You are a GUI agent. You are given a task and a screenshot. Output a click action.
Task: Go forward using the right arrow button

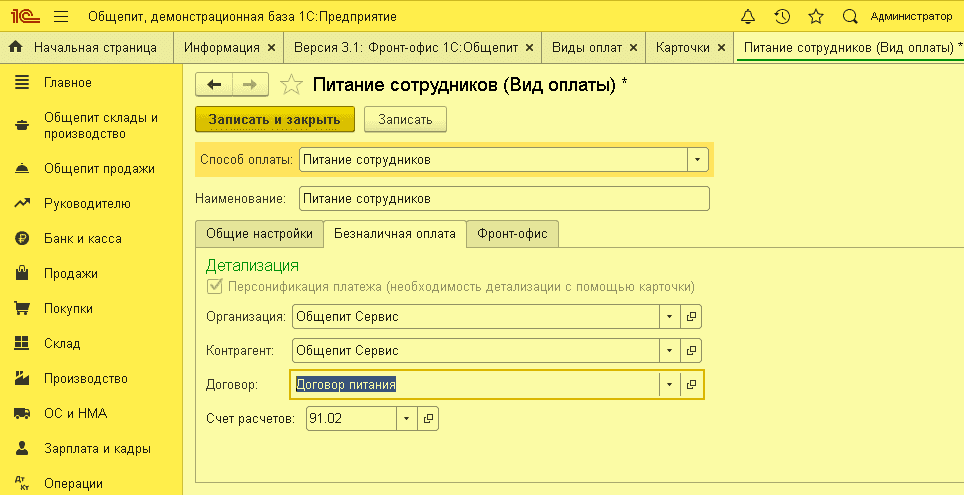click(250, 84)
